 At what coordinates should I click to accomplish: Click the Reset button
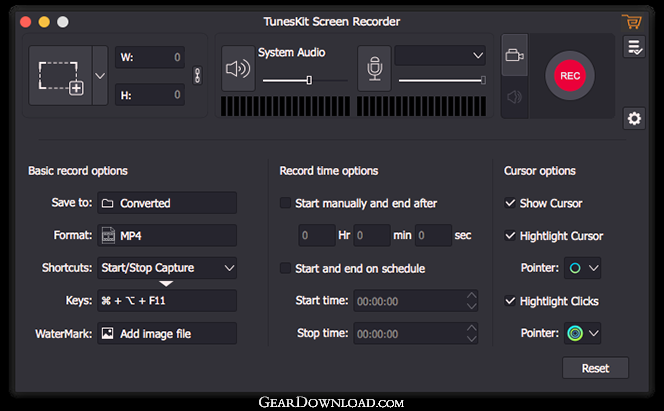tap(595, 368)
